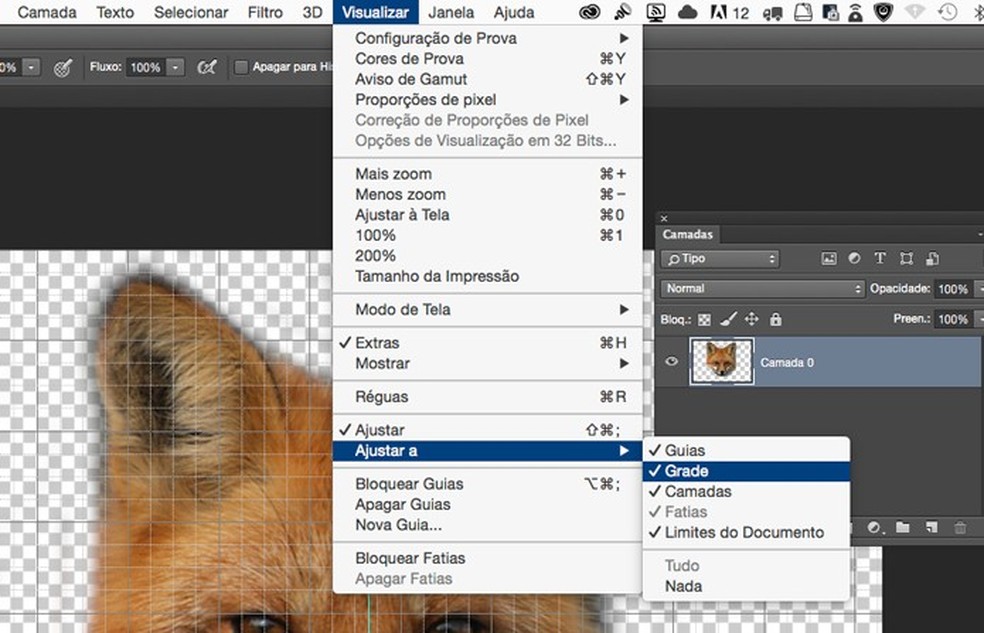This screenshot has width=984, height=633.
Task: Open the Filtro menu
Action: pos(265,12)
